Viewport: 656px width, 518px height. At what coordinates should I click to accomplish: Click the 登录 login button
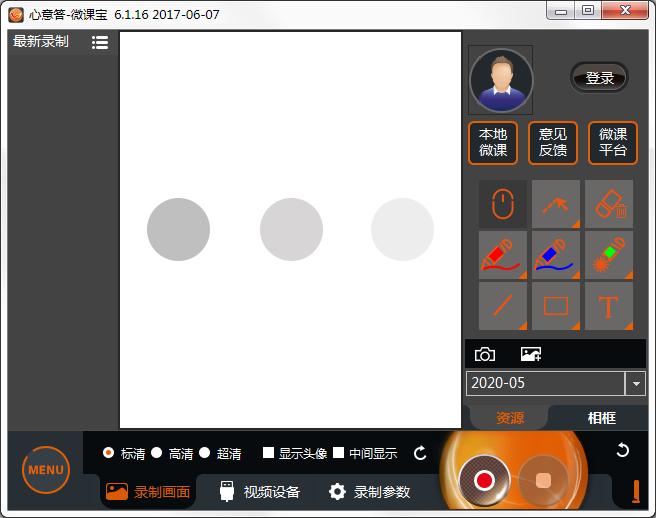tap(599, 78)
